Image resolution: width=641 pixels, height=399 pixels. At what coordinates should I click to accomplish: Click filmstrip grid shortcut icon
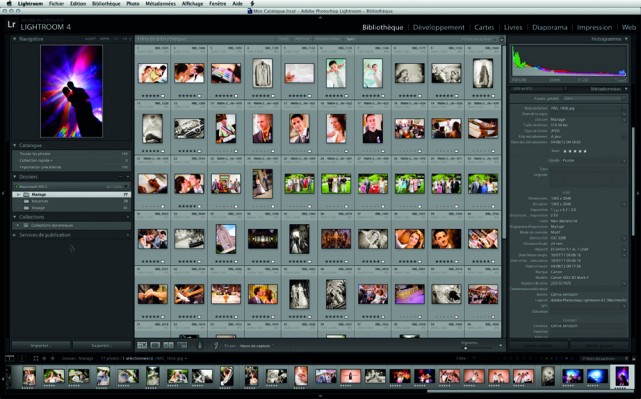coord(36,358)
